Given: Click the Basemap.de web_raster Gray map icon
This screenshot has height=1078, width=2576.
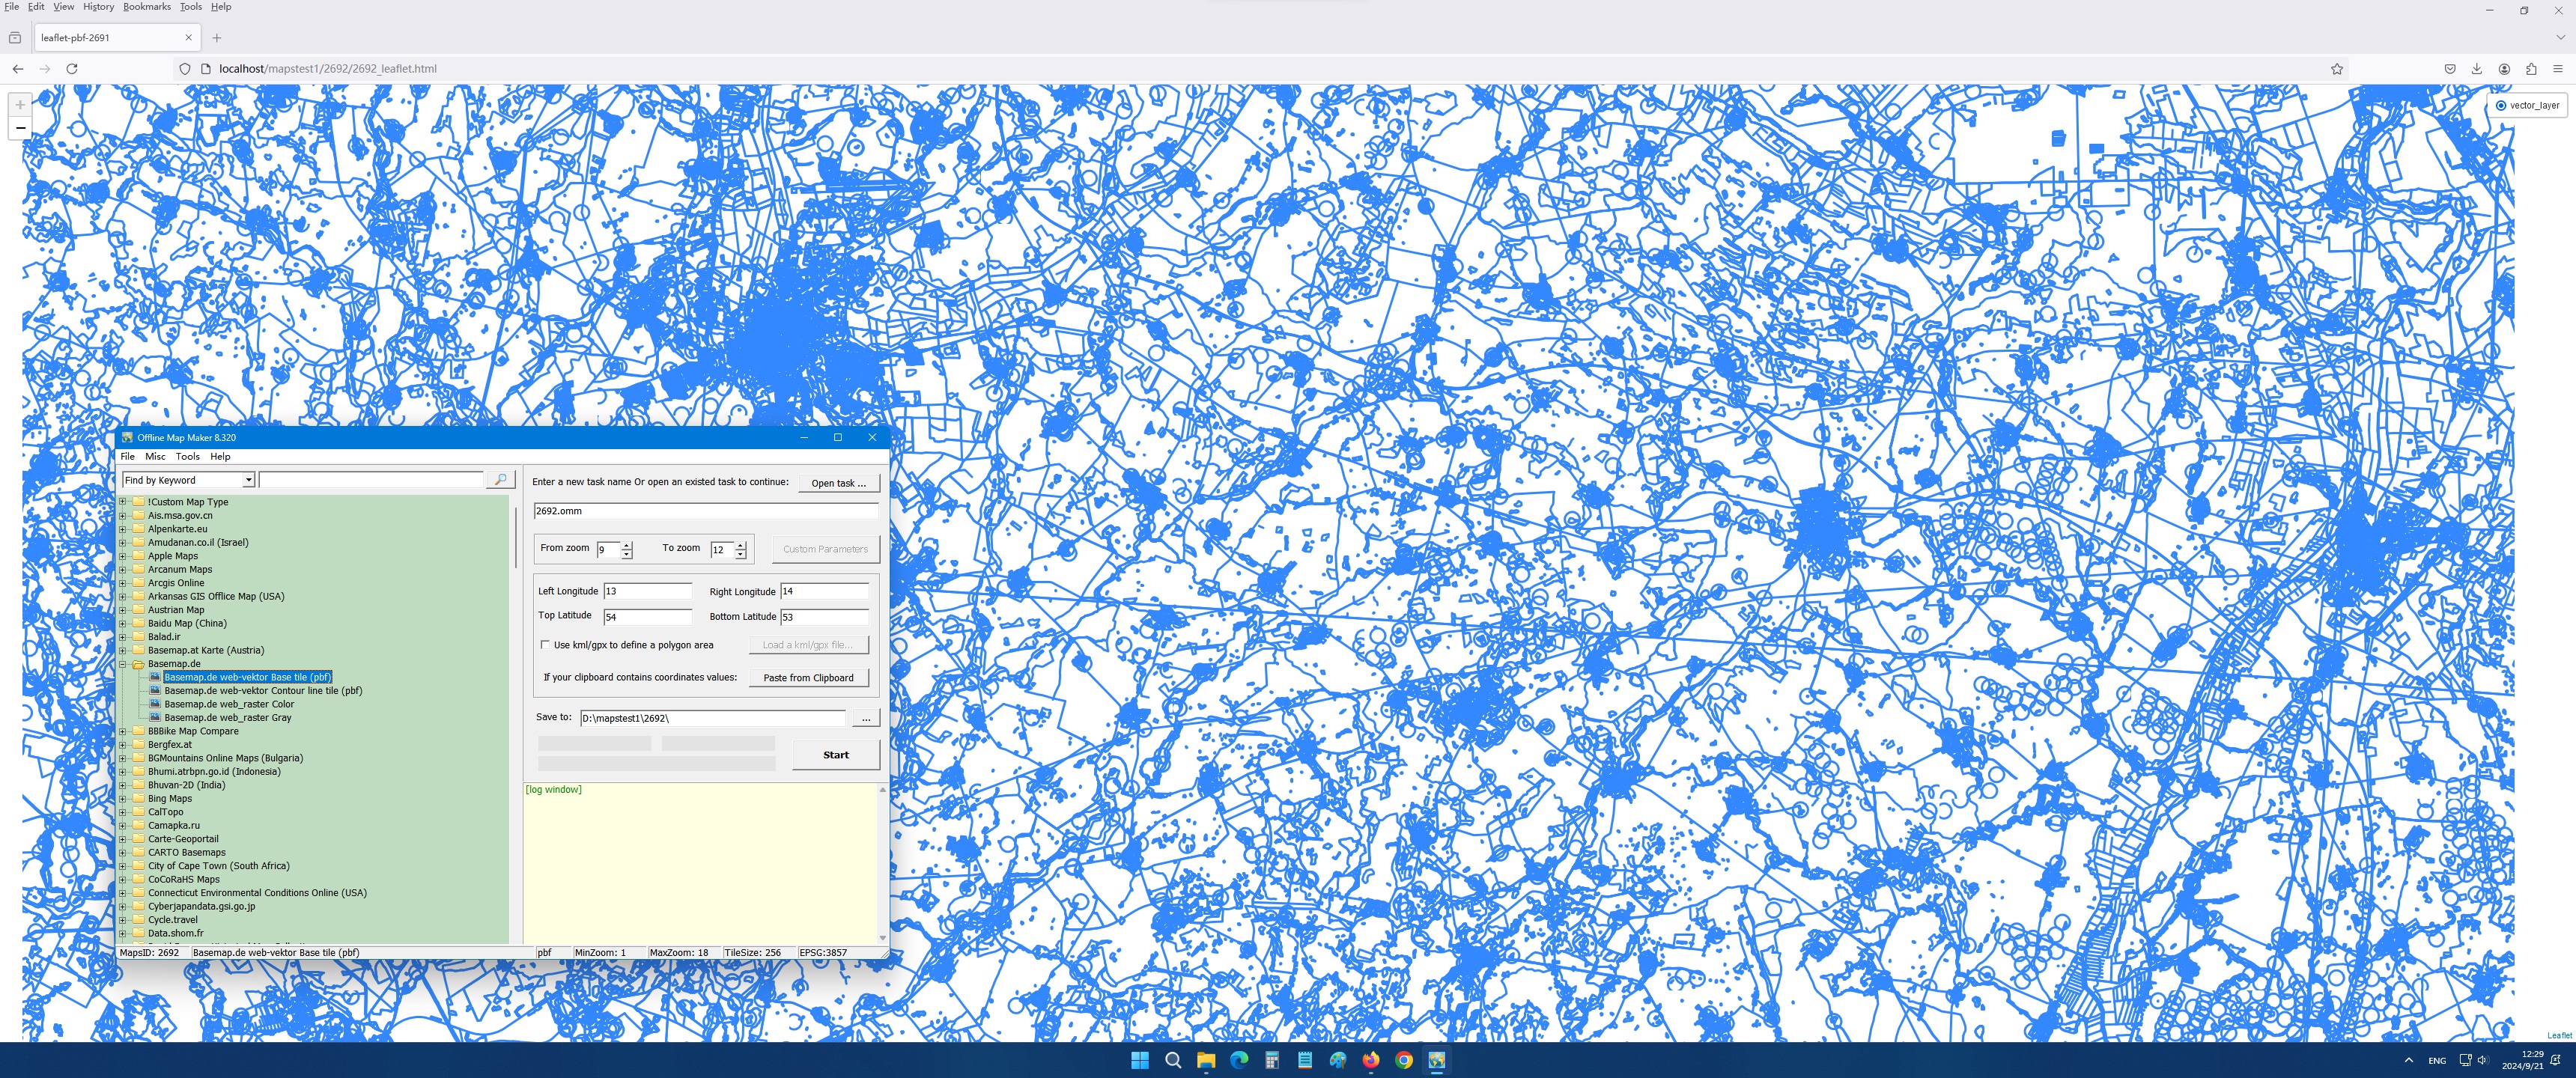Looking at the screenshot, I should (155, 717).
